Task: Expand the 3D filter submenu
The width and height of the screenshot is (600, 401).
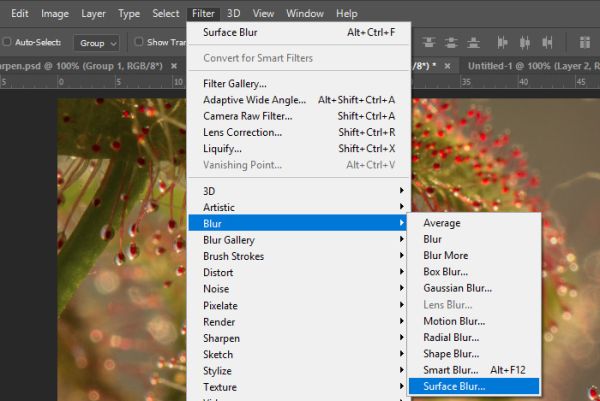Action: tap(299, 191)
